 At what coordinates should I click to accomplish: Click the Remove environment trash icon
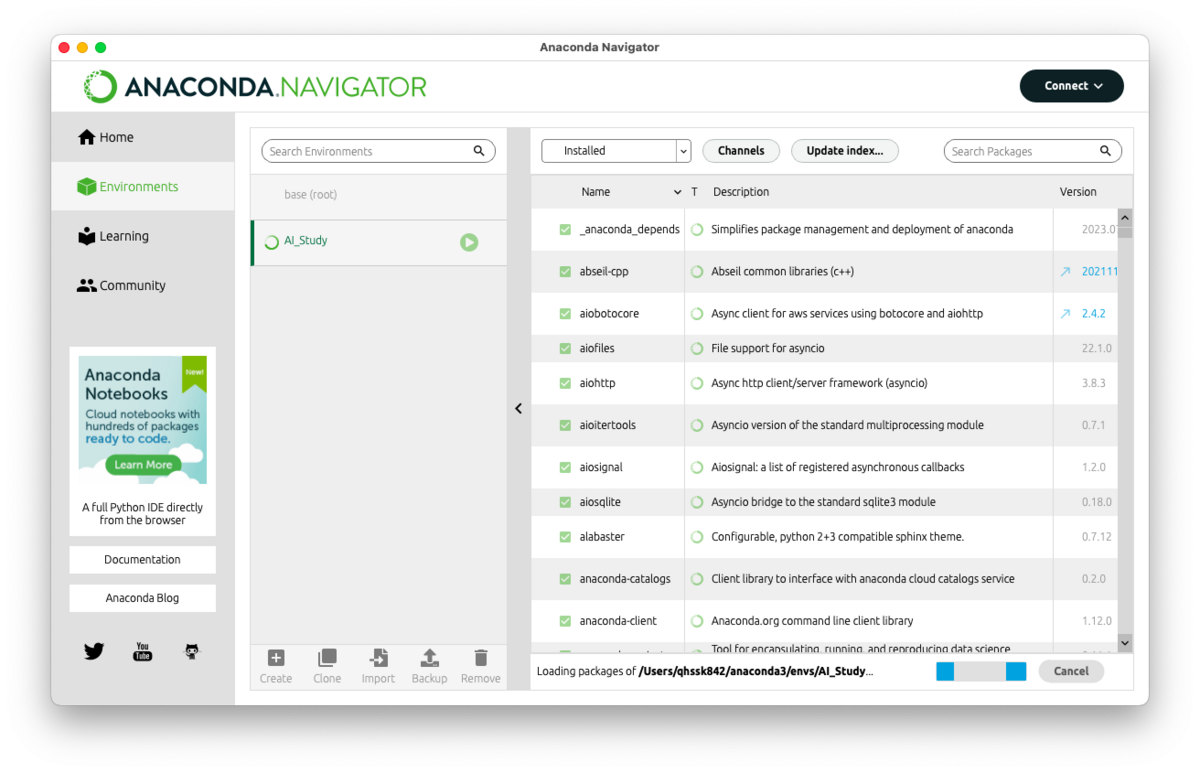tap(481, 658)
